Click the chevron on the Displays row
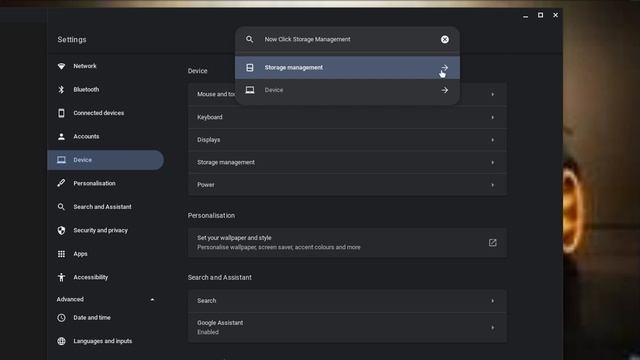The height and width of the screenshot is (360, 640). 493,140
